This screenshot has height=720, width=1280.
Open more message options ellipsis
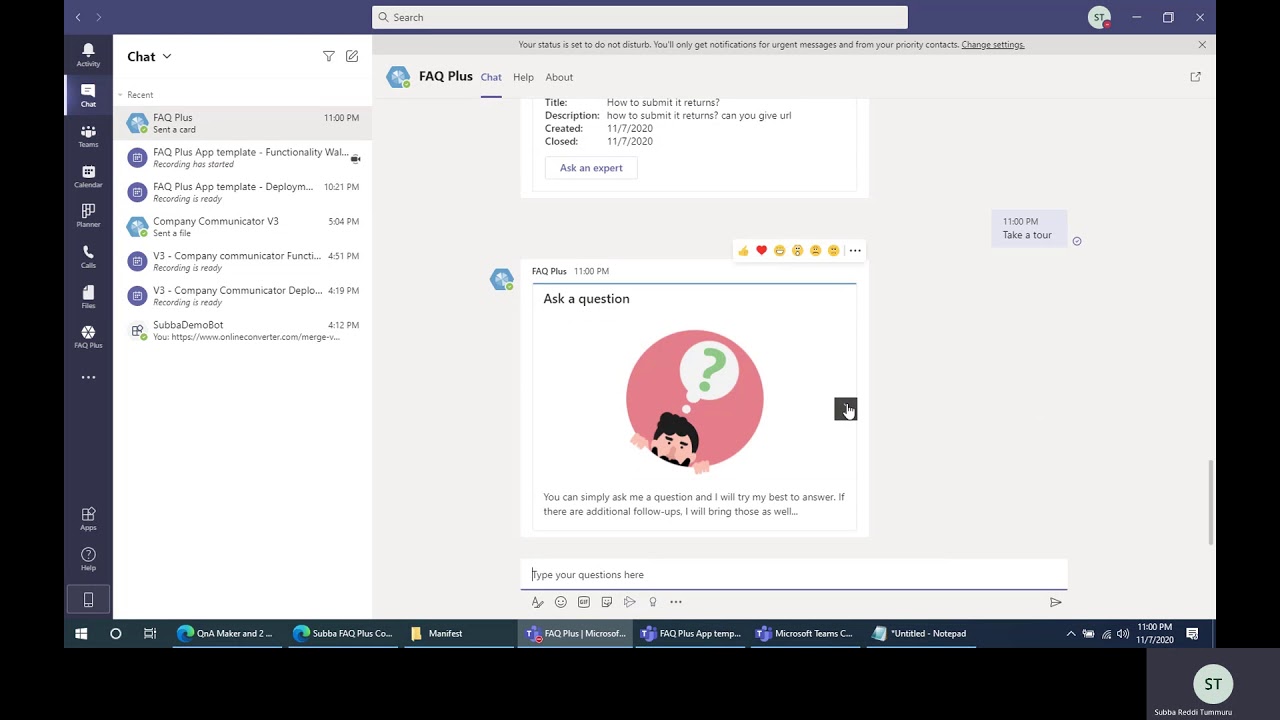pos(855,251)
